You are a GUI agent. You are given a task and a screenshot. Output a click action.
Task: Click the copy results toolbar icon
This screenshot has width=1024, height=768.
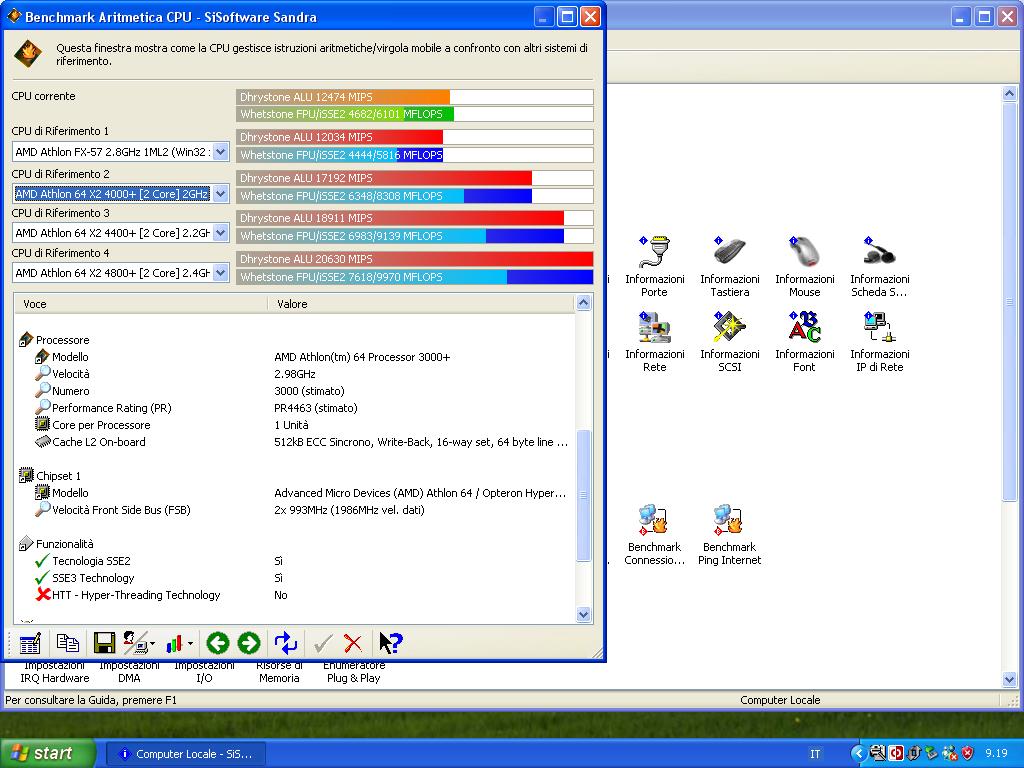[67, 644]
